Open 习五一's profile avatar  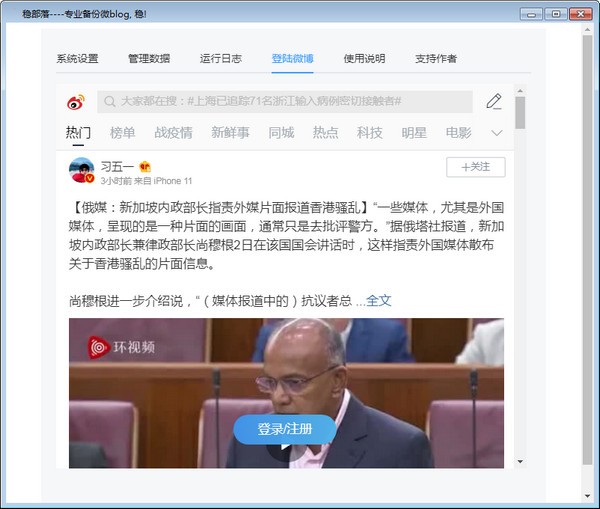(82, 171)
